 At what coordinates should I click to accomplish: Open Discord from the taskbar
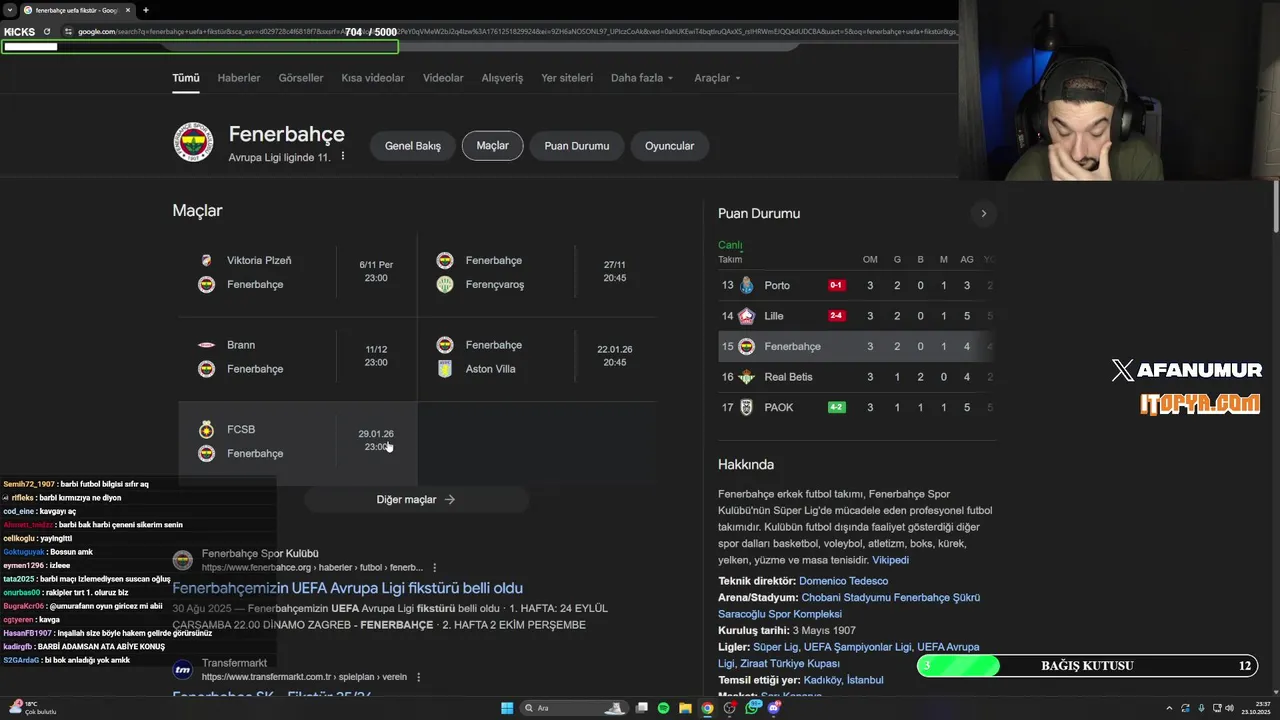pos(774,708)
